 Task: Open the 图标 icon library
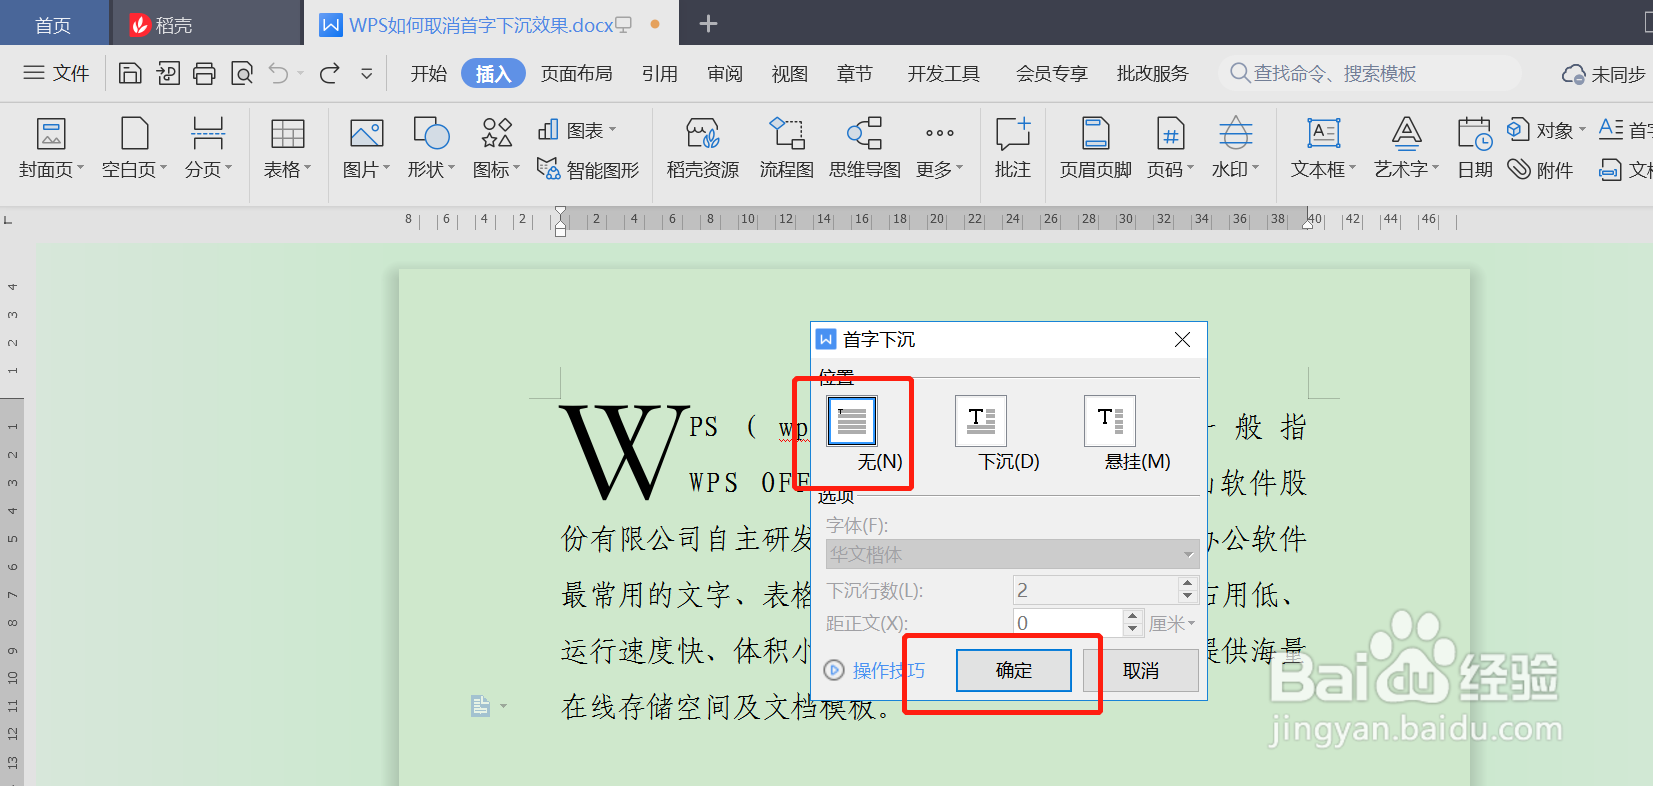pyautogui.click(x=496, y=148)
